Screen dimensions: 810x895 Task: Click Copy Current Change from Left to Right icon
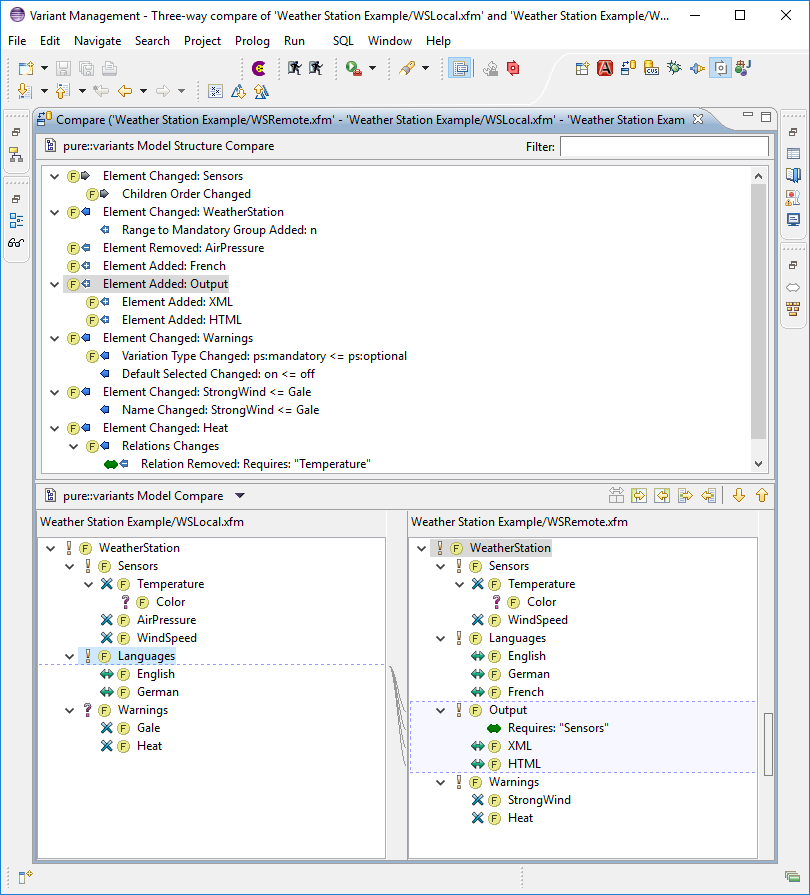[685, 495]
